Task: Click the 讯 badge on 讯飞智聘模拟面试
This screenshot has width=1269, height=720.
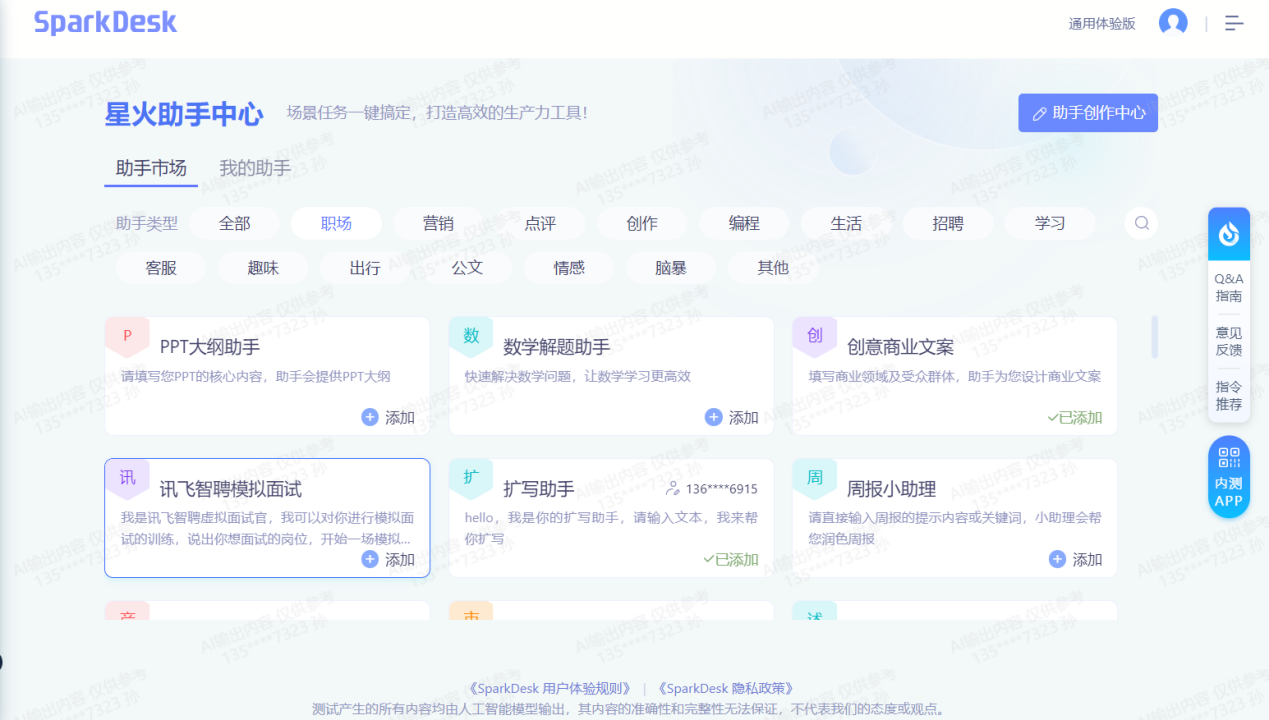Action: point(127,478)
